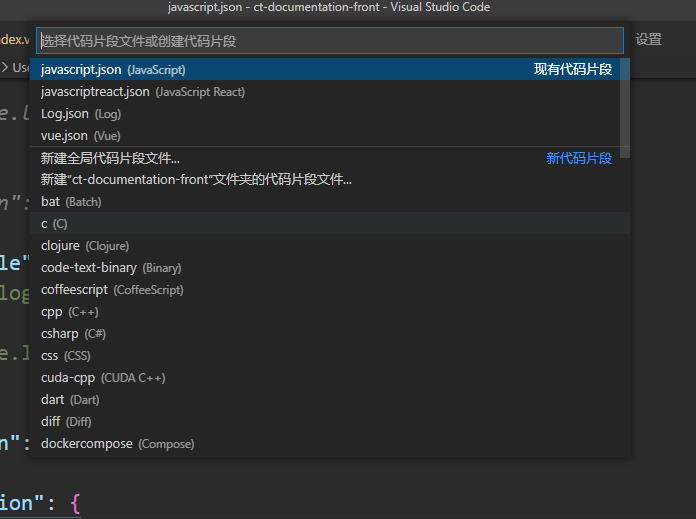Select csharp (C#) language snippet
The width and height of the screenshot is (696, 519).
click(330, 333)
